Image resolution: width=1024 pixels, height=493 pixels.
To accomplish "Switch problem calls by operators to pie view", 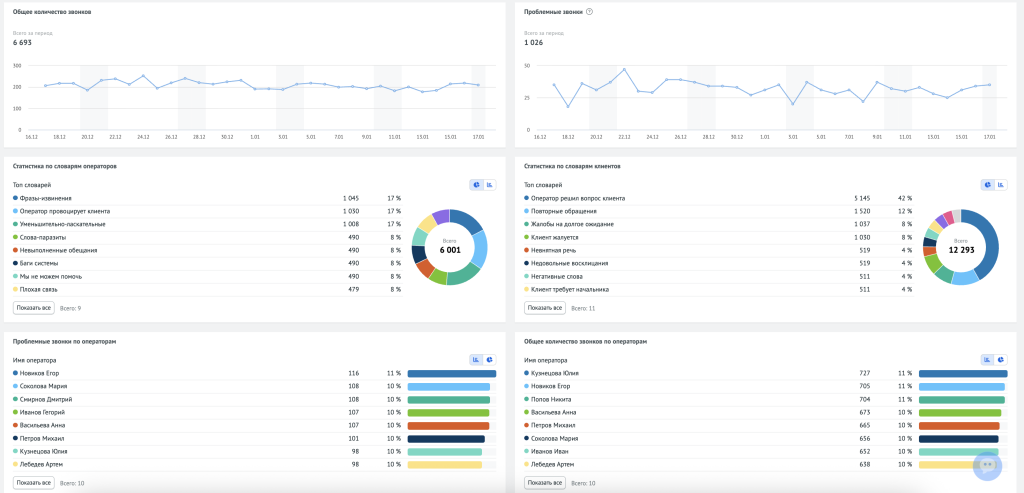I will pos(489,359).
